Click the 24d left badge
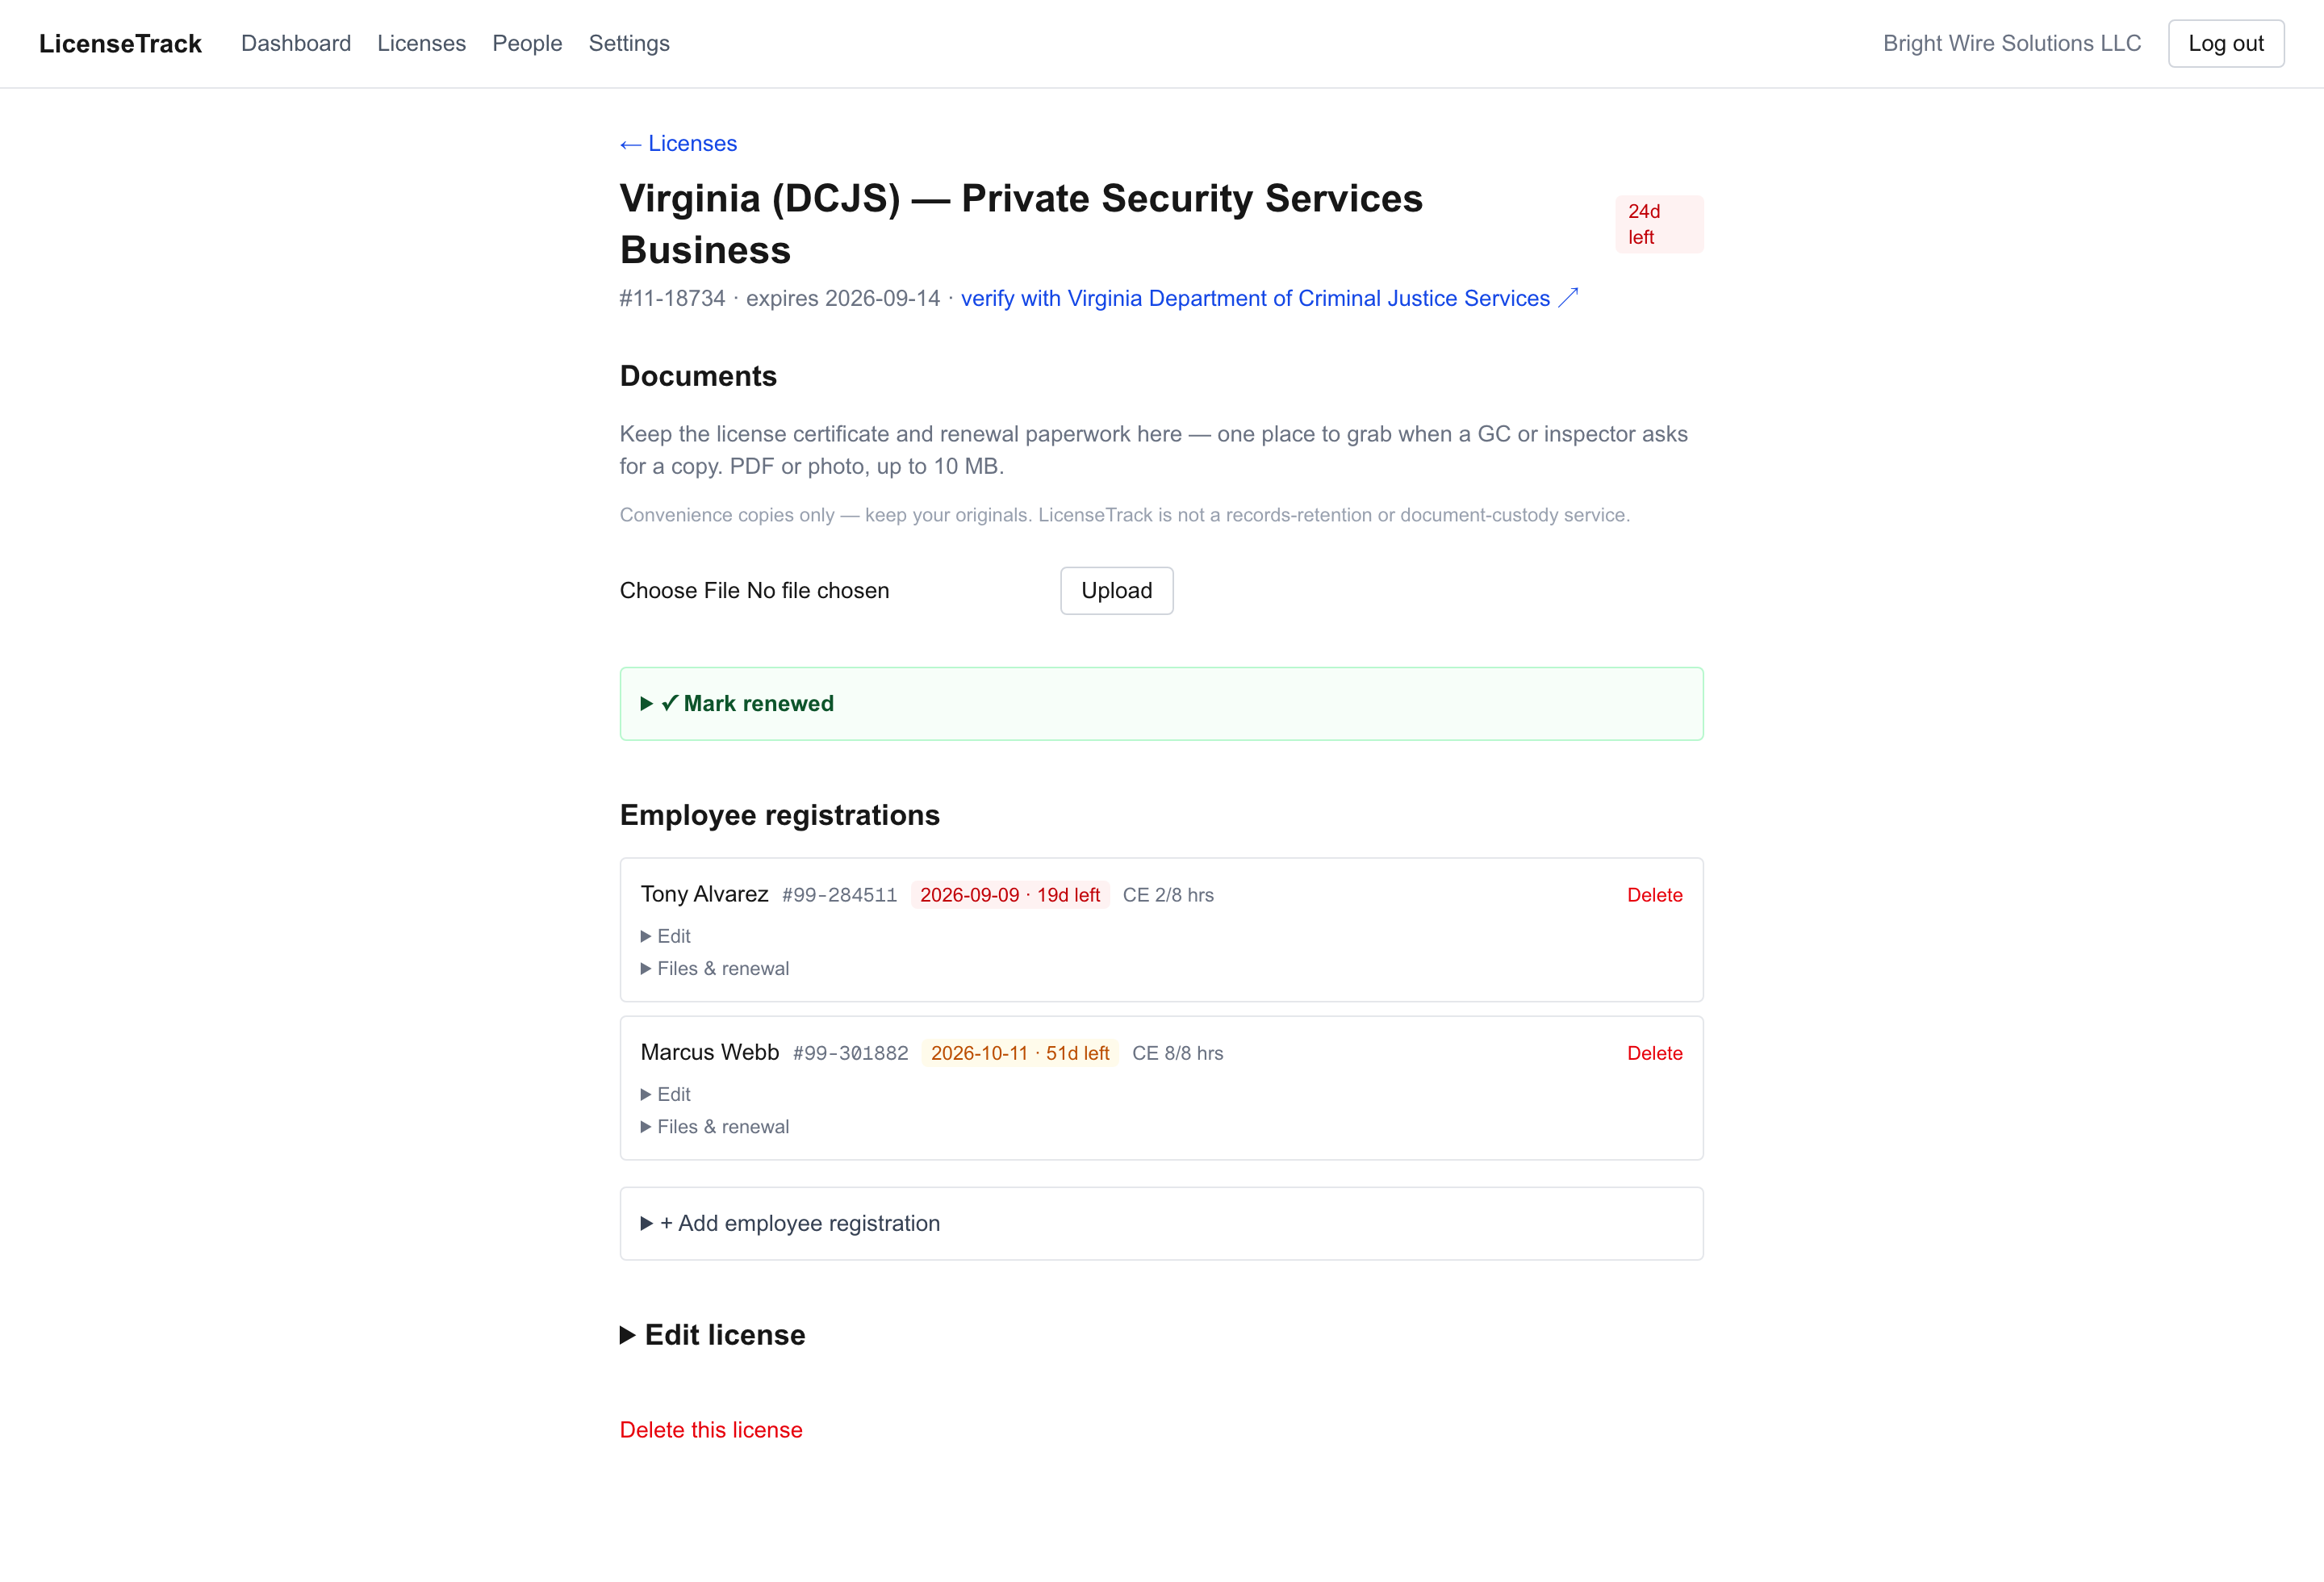 pyautogui.click(x=1659, y=224)
